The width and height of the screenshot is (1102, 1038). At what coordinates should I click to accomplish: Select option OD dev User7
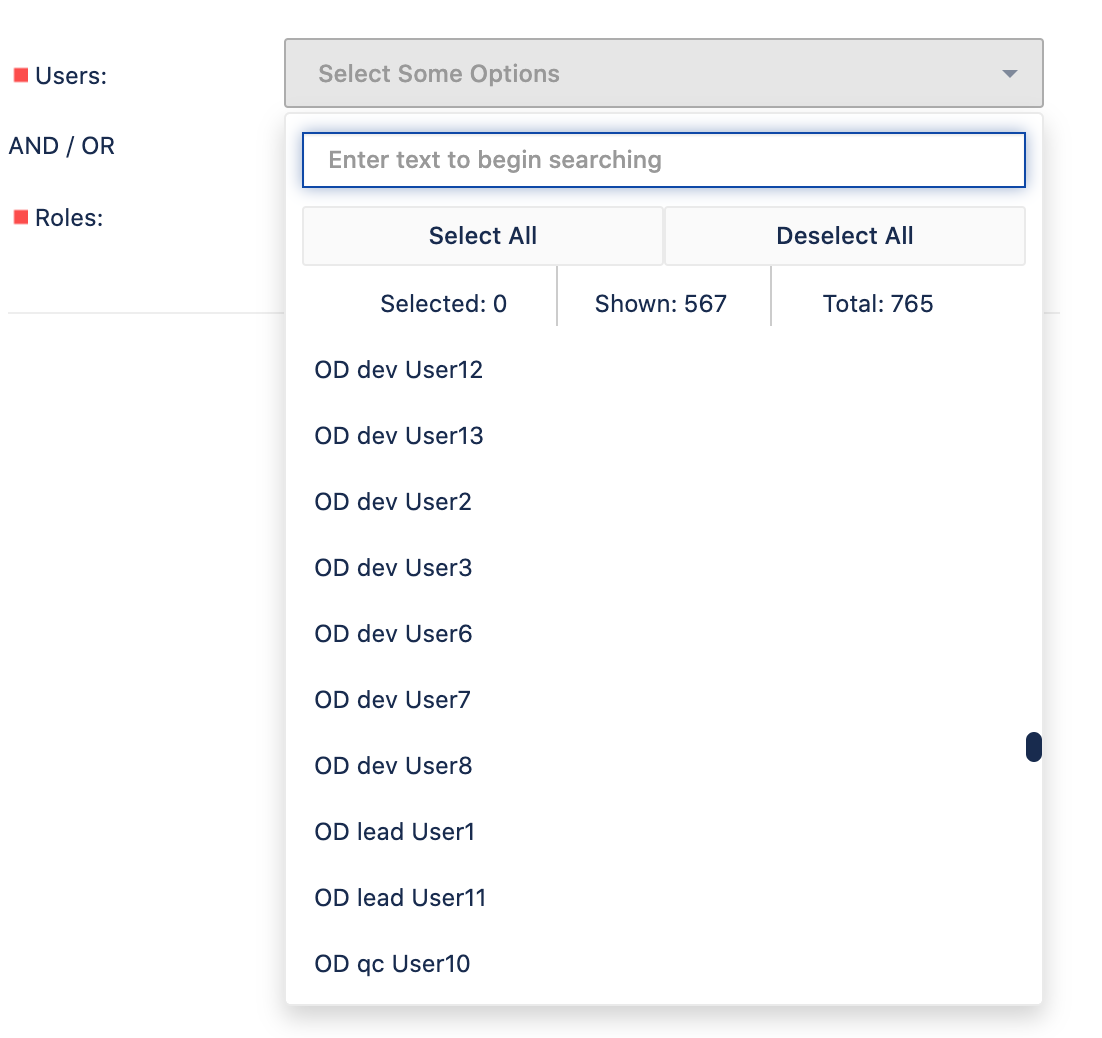pyautogui.click(x=663, y=700)
